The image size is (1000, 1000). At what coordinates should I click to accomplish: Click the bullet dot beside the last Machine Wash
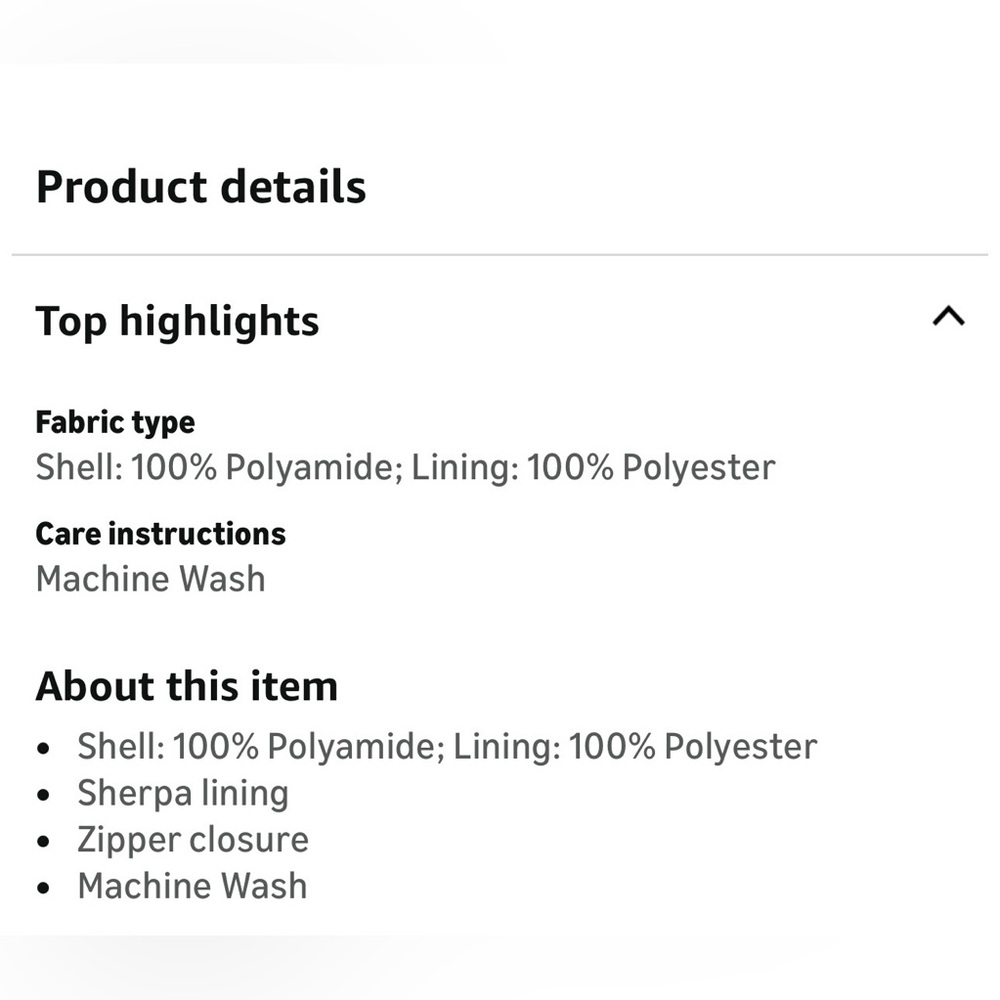[43, 888]
